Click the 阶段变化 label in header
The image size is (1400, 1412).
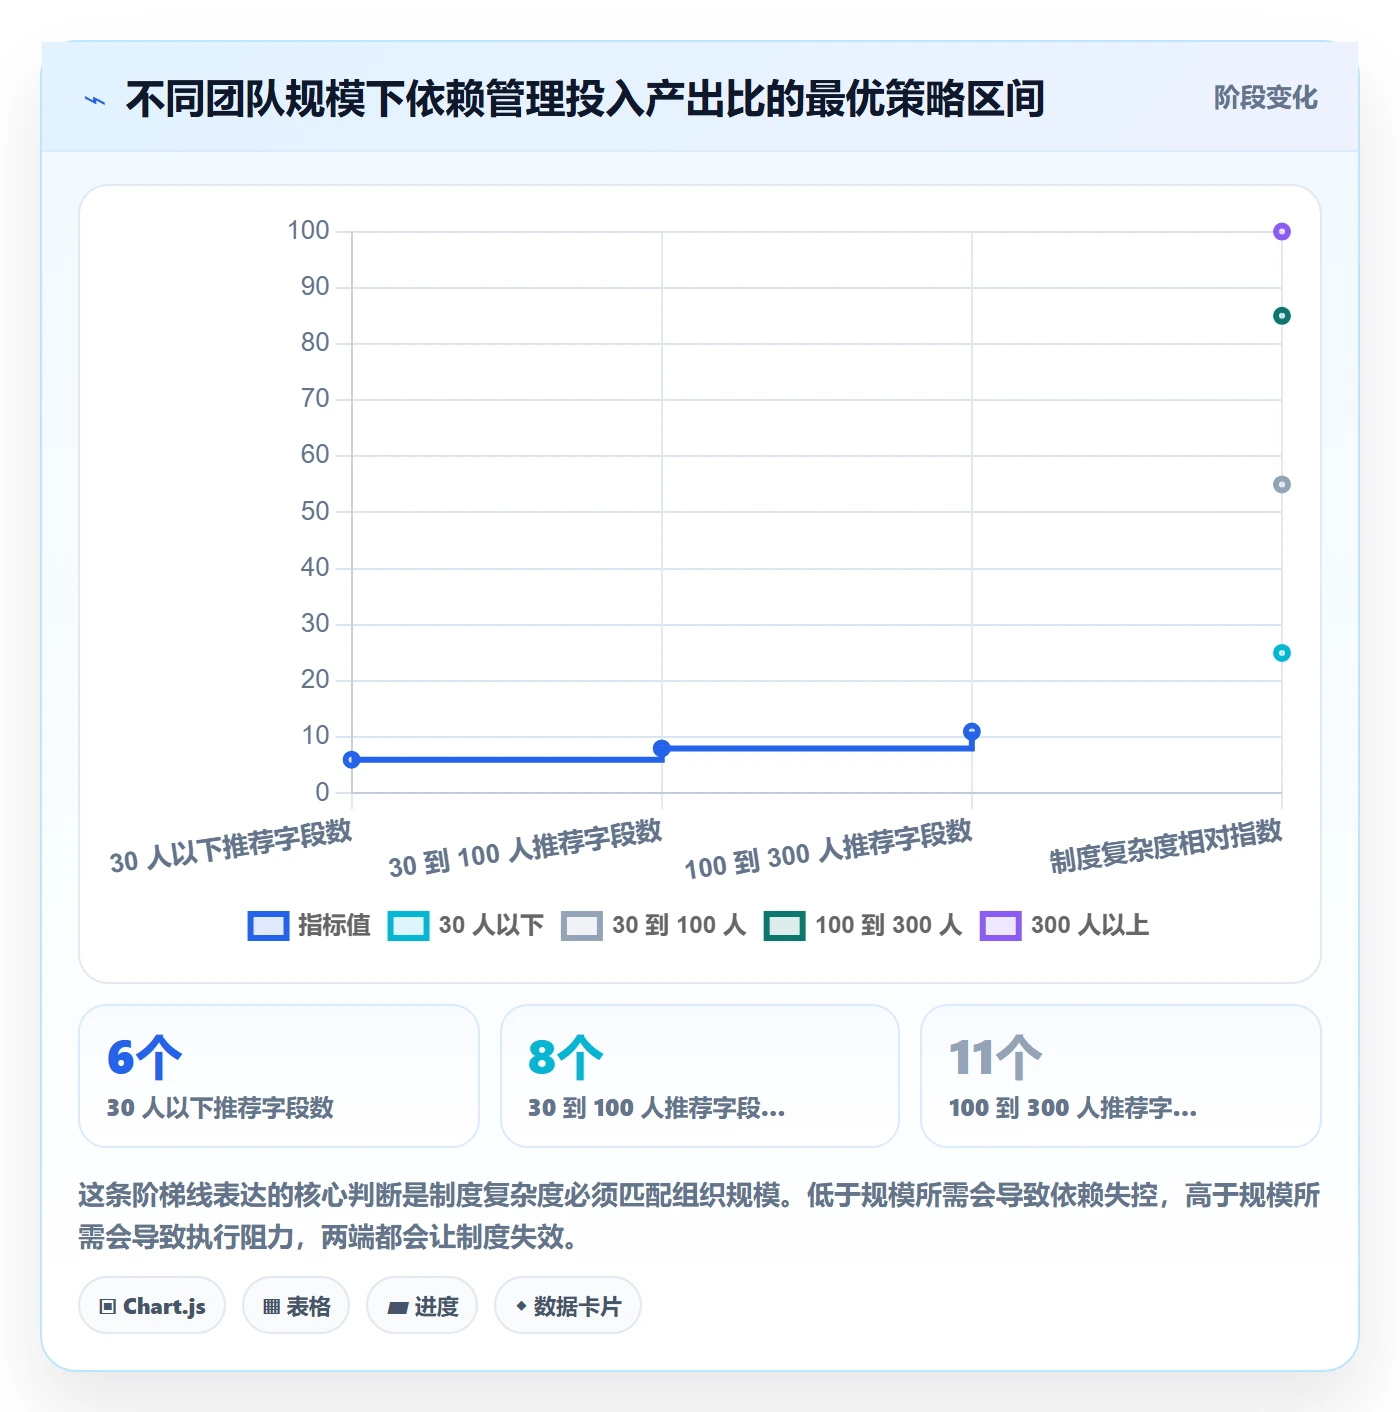tap(1265, 98)
